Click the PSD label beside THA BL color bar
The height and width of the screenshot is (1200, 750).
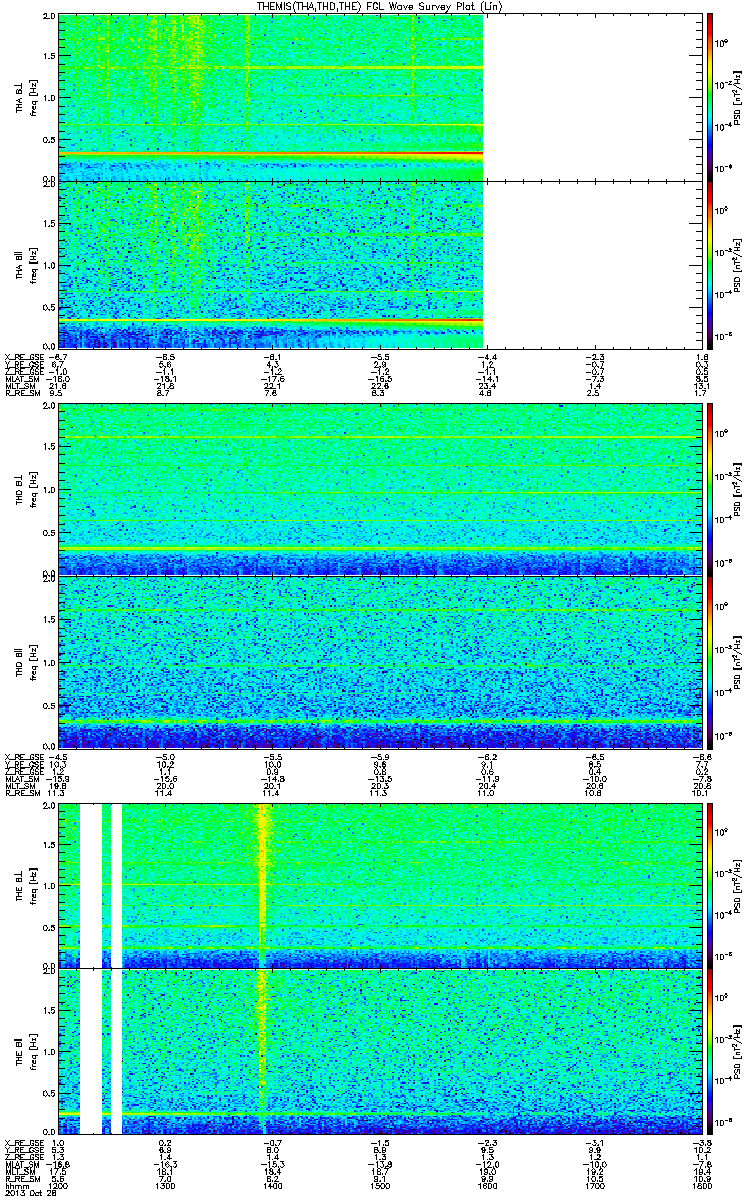(x=739, y=97)
